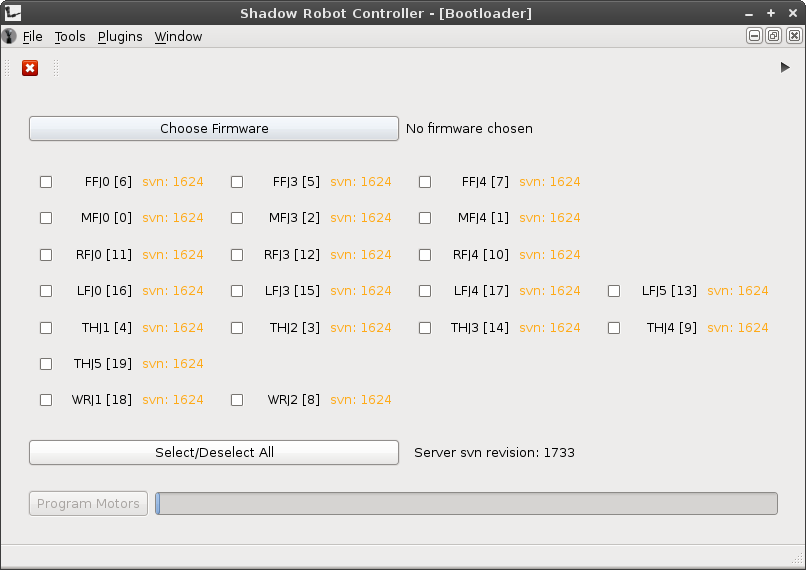Image resolution: width=806 pixels, height=570 pixels.
Task: Click the Choose Firmware button
Action: [x=214, y=129]
